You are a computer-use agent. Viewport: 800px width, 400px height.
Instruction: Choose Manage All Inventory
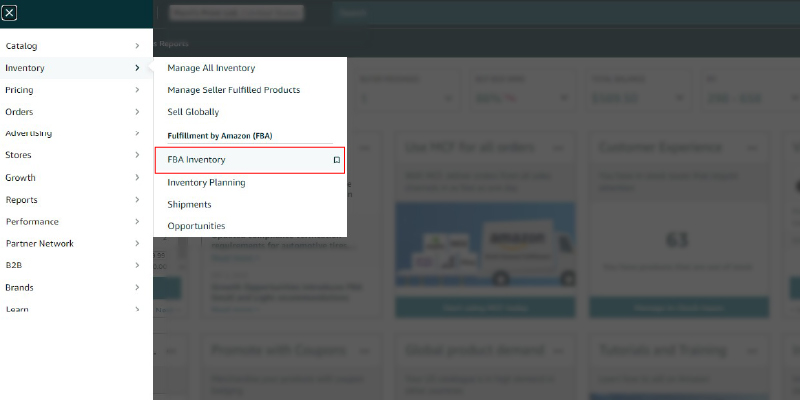pyautogui.click(x=211, y=68)
